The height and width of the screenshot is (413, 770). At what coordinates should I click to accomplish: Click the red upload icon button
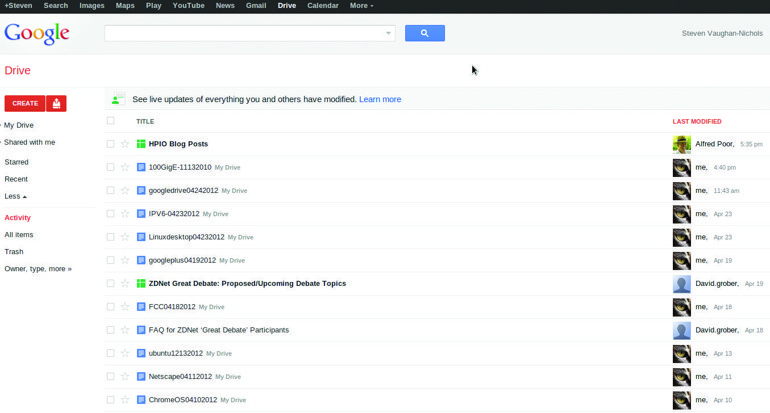56,103
